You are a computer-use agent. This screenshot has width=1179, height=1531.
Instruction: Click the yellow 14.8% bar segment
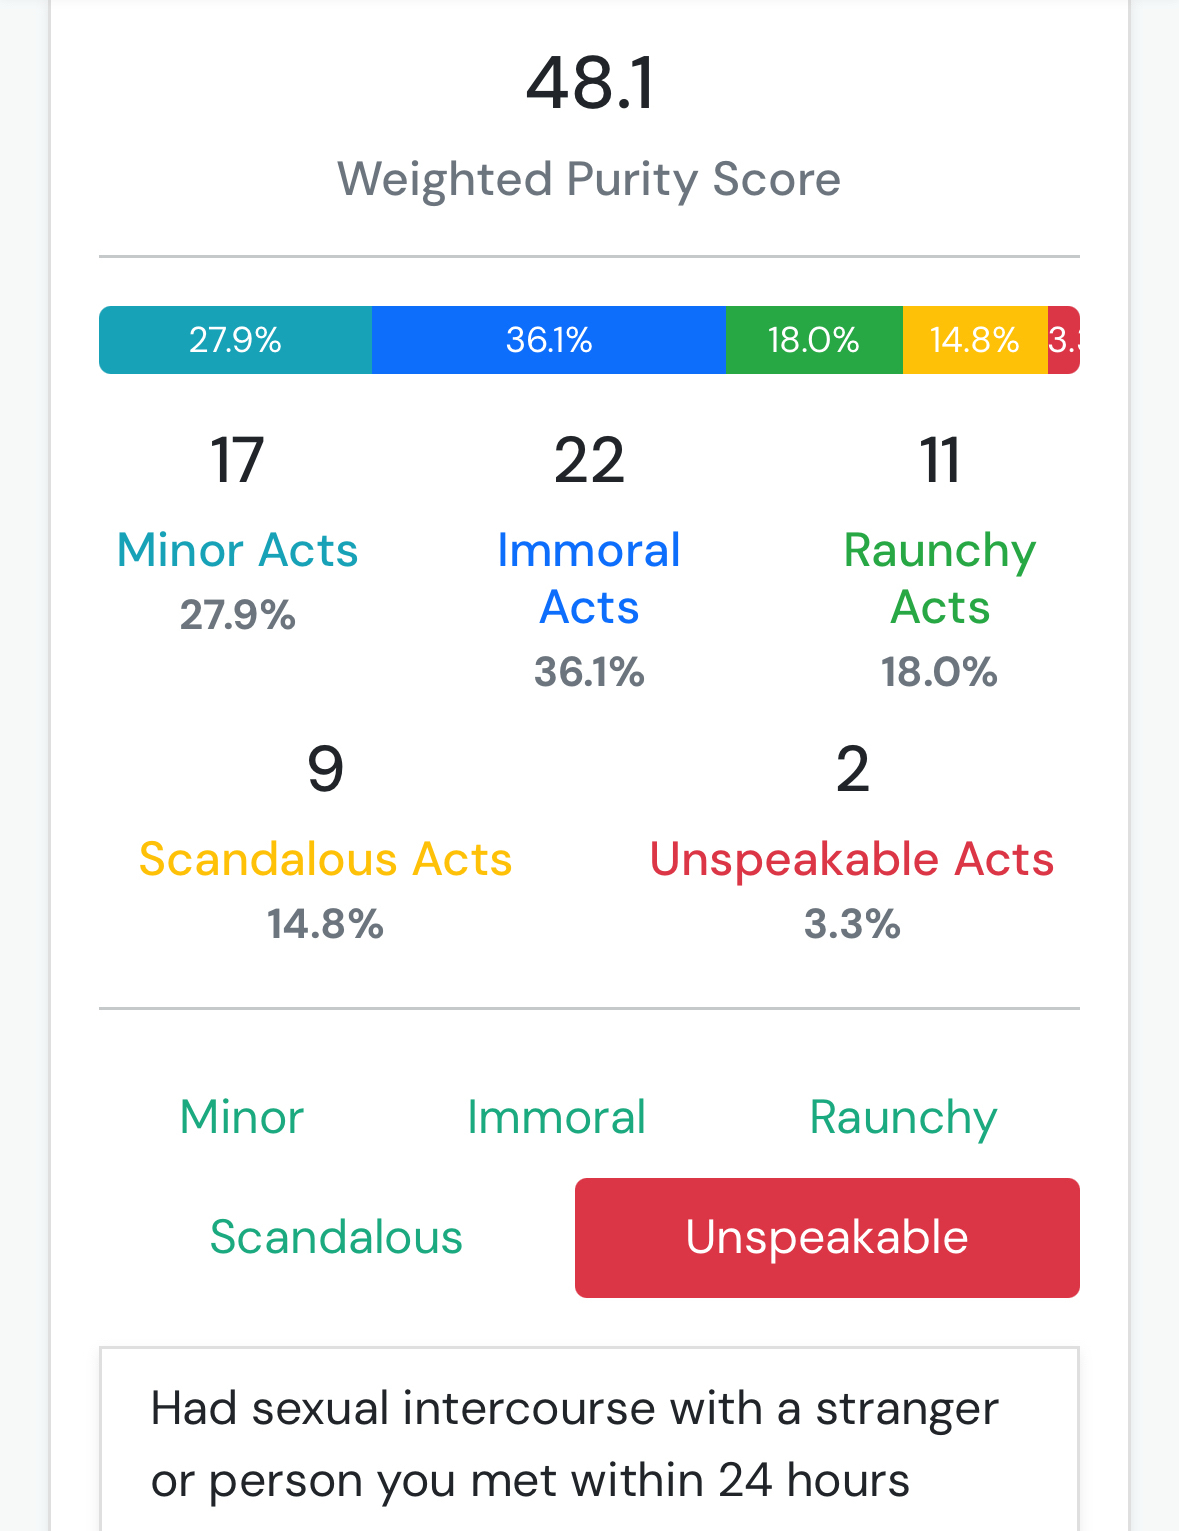click(x=974, y=340)
